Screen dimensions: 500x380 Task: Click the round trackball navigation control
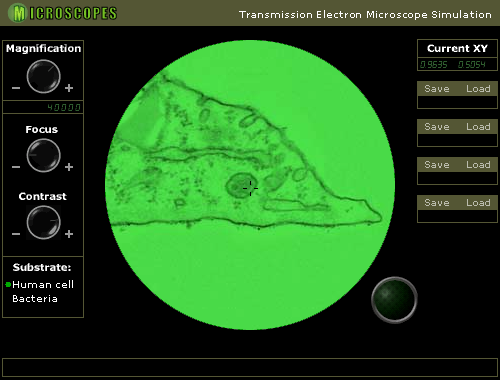[394, 299]
